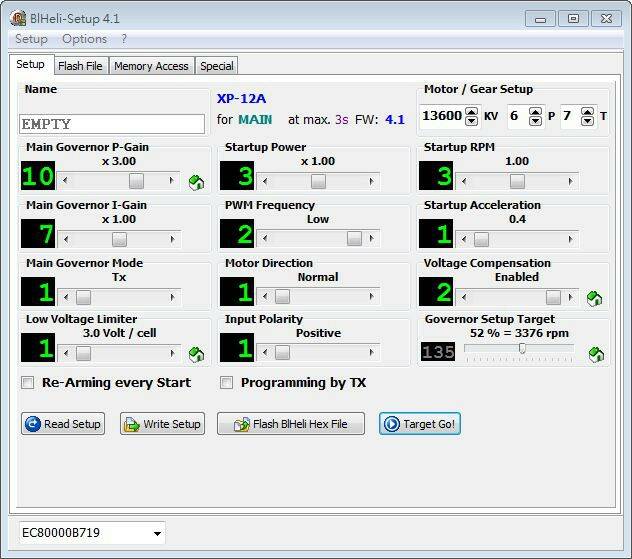Decrease main gear T value using the down arrow
The width and height of the screenshot is (632, 559).
click(588, 121)
